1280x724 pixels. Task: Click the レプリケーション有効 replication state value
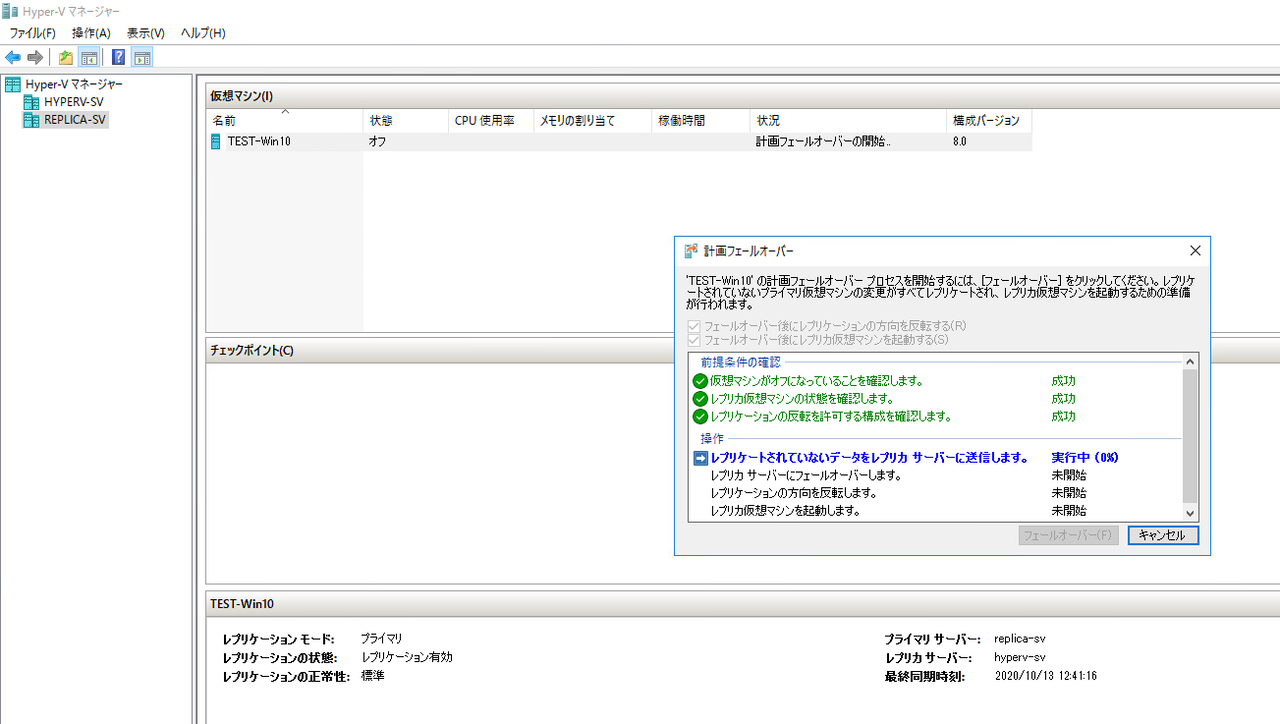pos(407,658)
